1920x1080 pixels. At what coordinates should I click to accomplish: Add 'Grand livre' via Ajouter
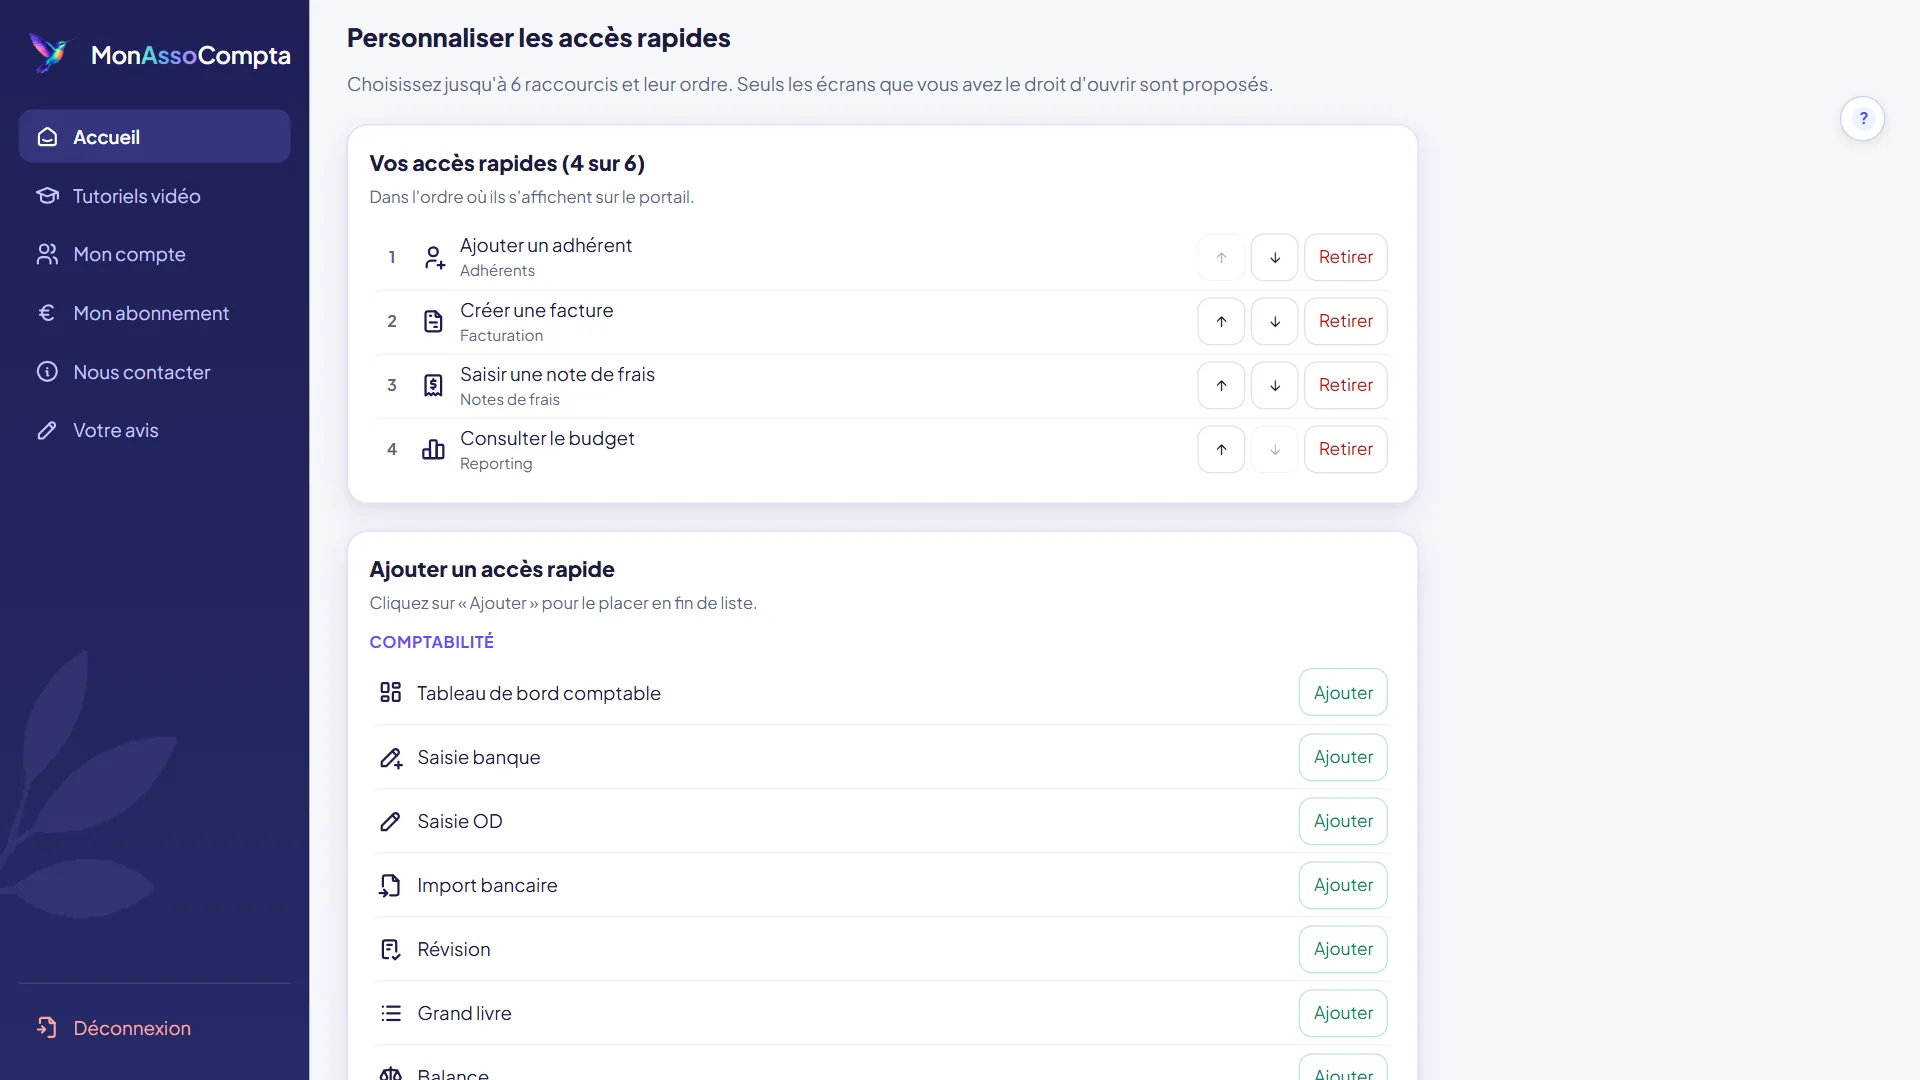1343,1013
